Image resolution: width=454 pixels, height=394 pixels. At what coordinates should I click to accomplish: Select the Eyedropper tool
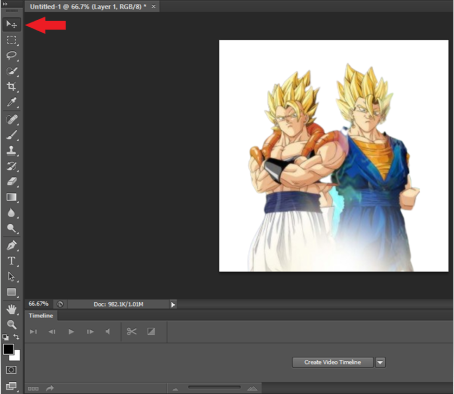pos(12,102)
